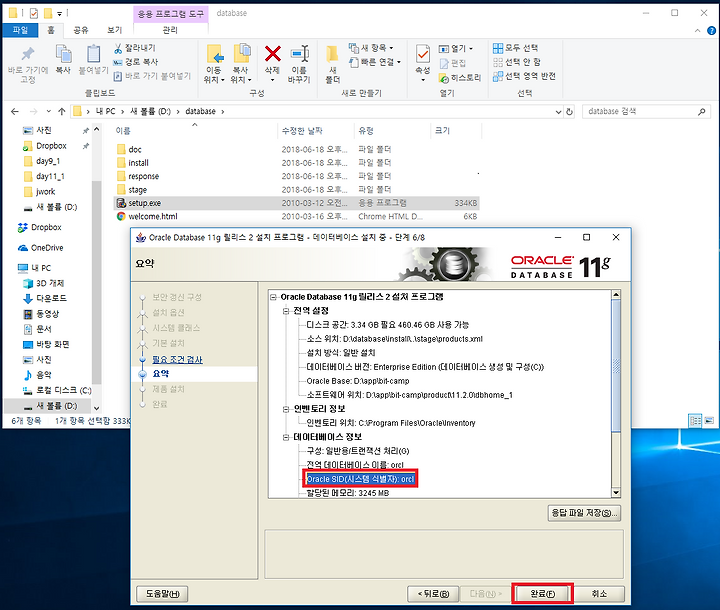Image resolution: width=720 pixels, height=610 pixels.
Task: Click jwork folder in Quick access
Action: click(39, 192)
